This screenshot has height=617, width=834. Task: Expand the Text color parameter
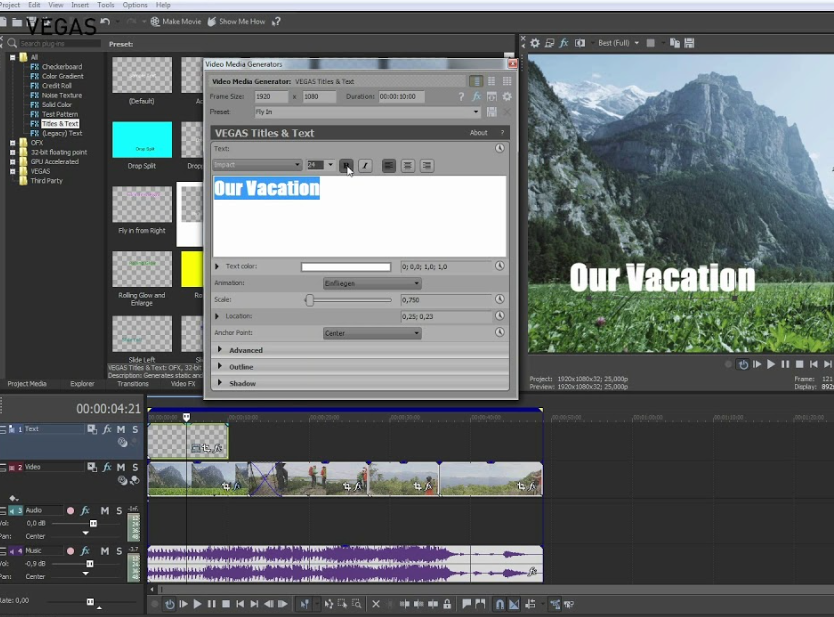[x=216, y=266]
